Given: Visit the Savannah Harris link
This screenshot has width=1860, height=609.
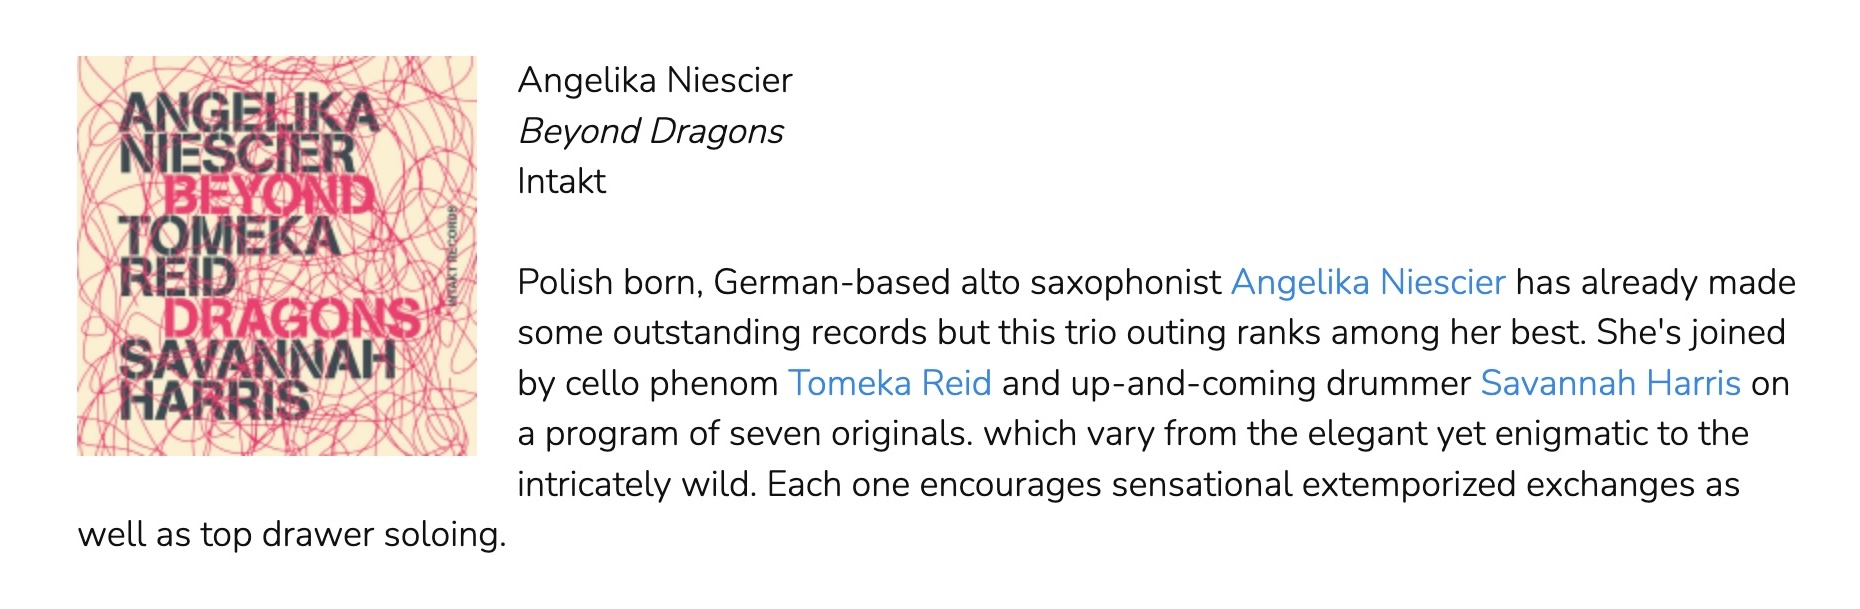Looking at the screenshot, I should click(x=1610, y=383).
